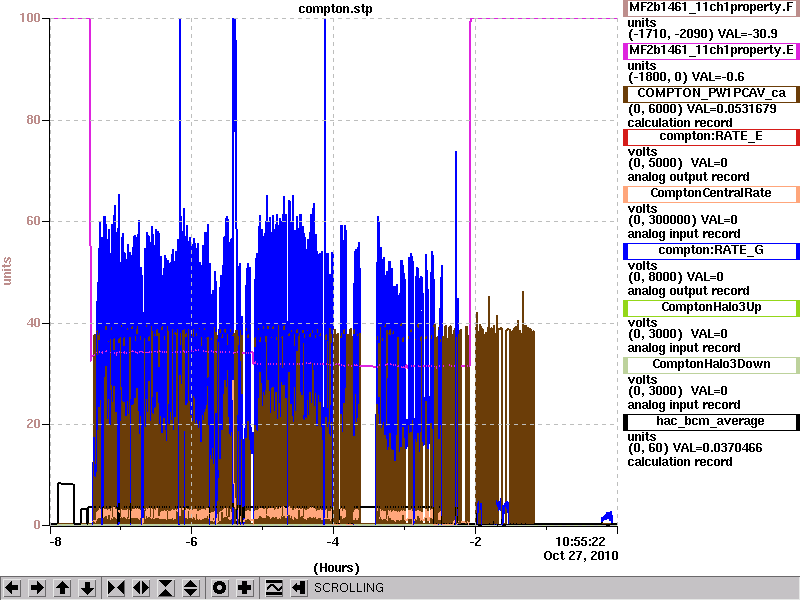Viewport: 800px width, 600px height.
Task: Click the -8 tick label on the time axis
Action: [55, 542]
